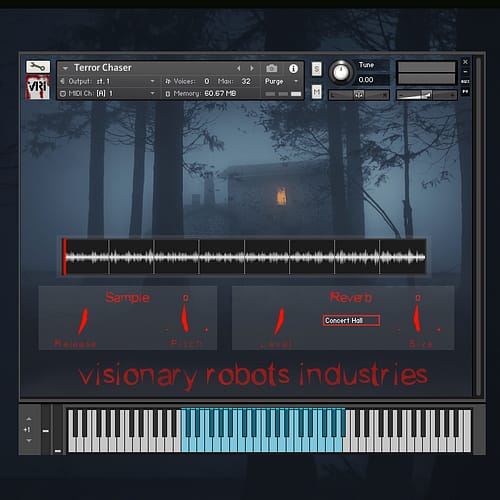
Task: Close the instrument with the X icon
Action: click(x=465, y=62)
